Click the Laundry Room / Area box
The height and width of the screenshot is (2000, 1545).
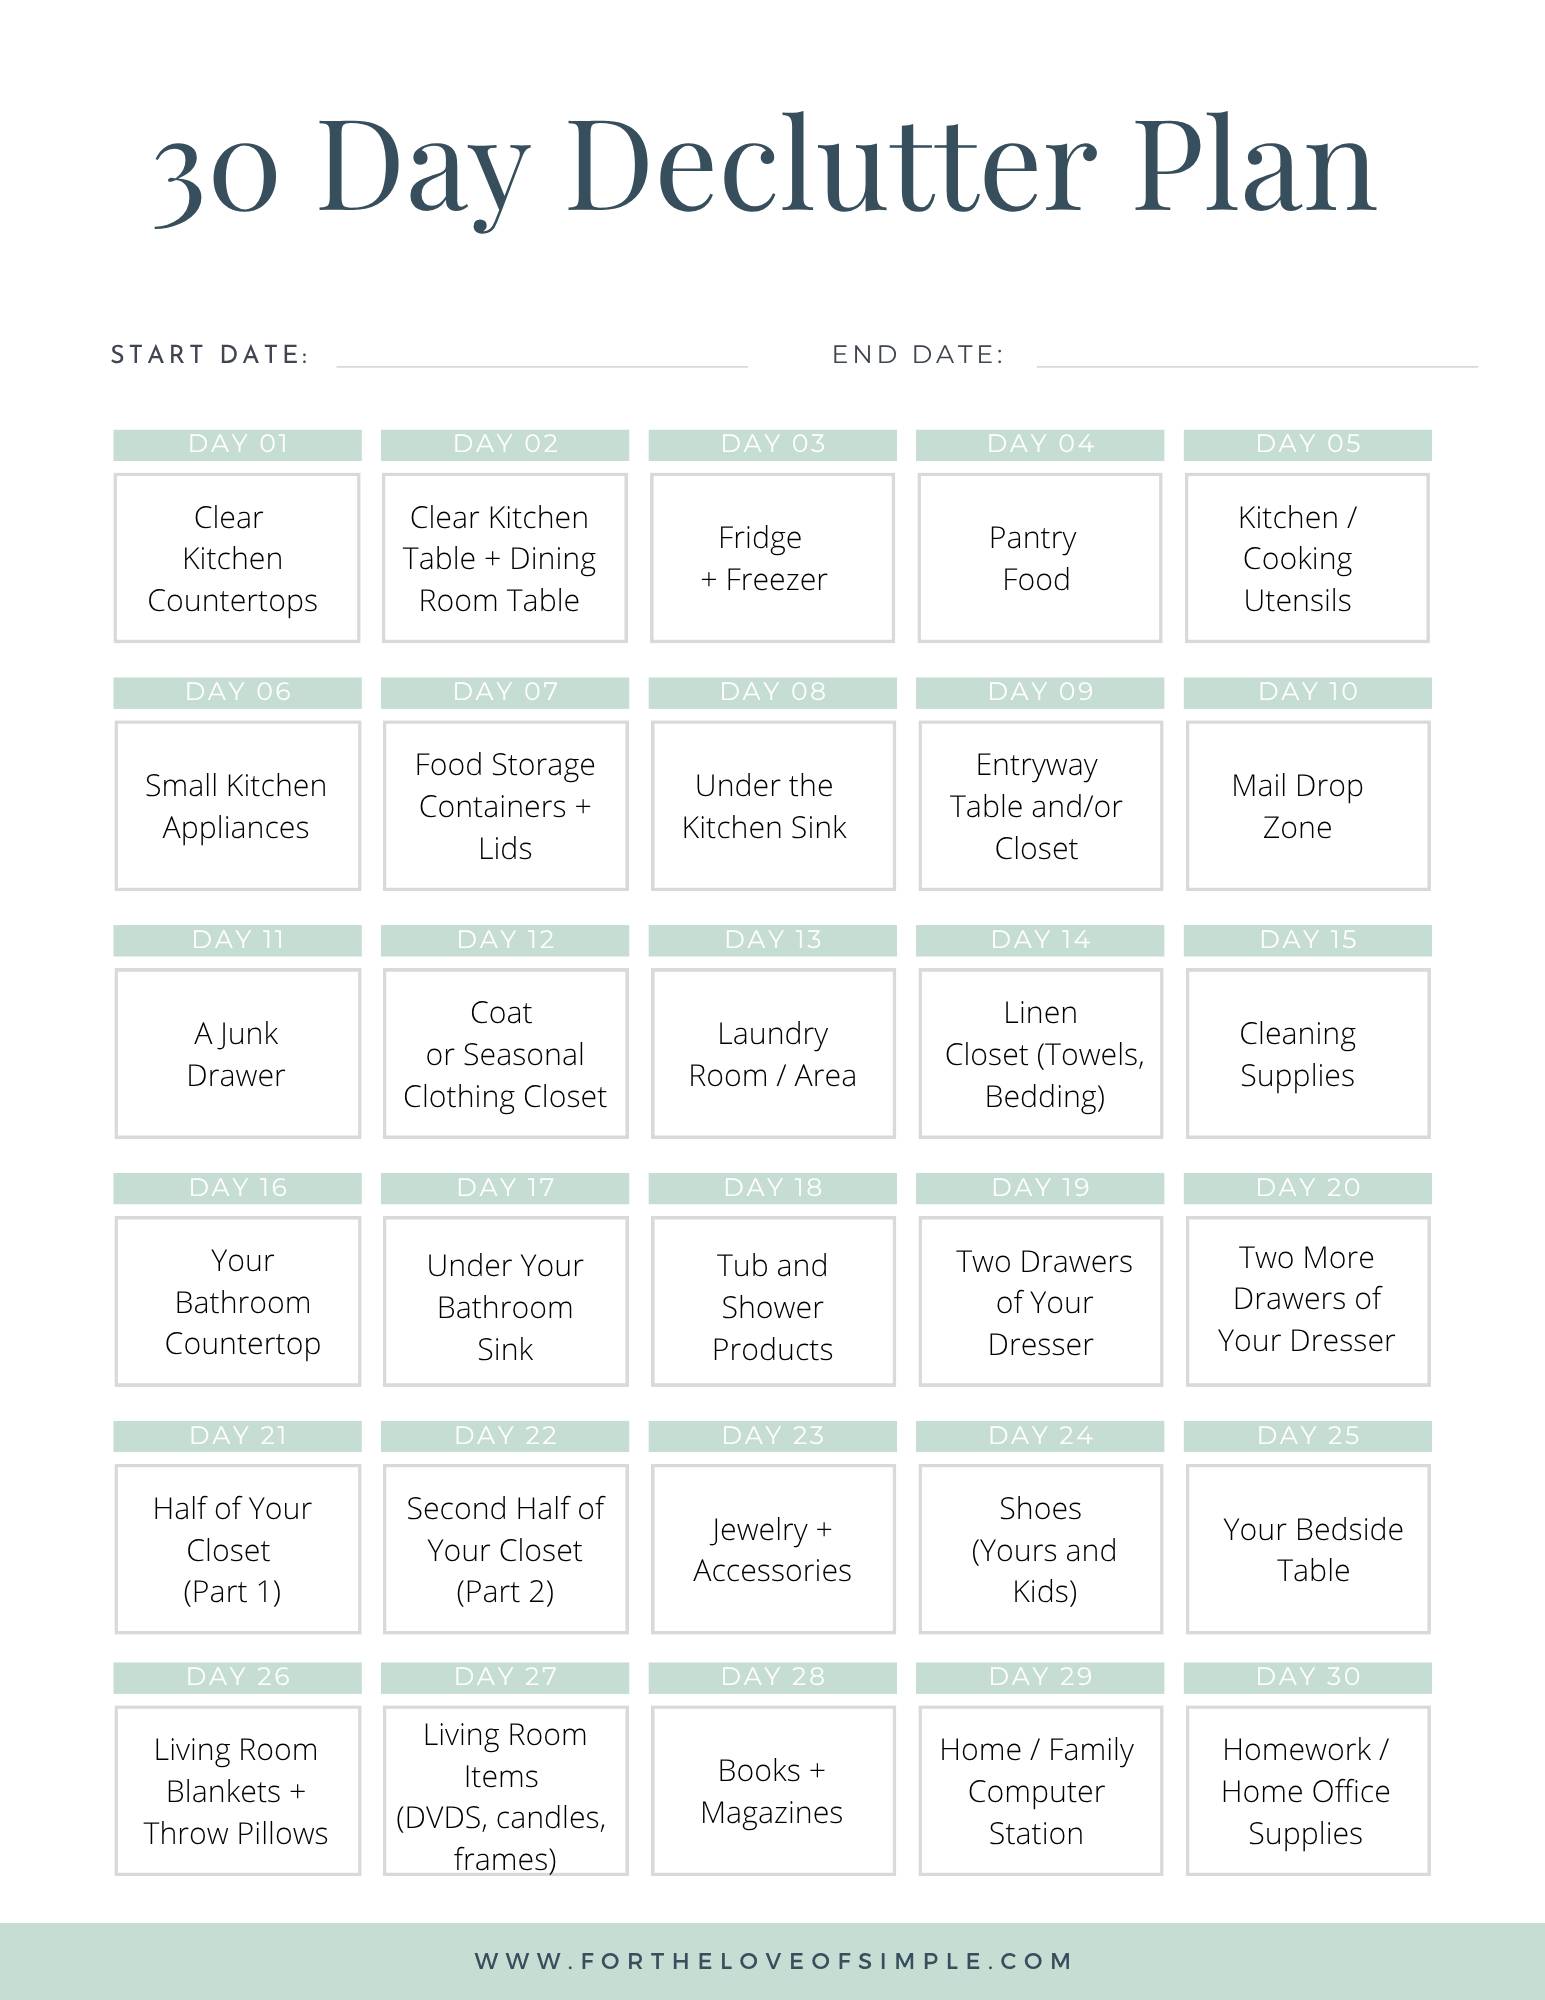click(773, 1054)
